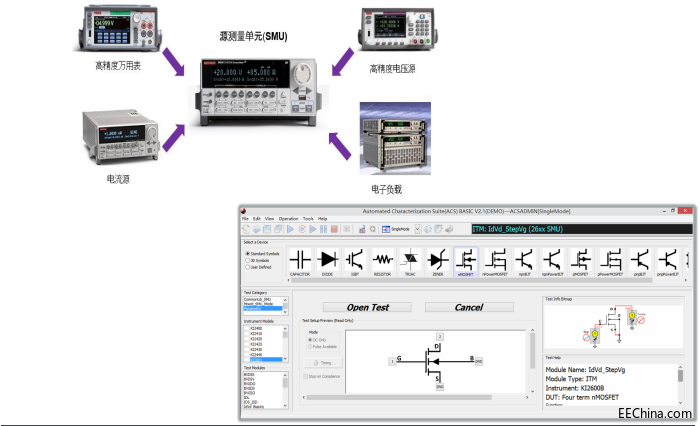700x426 pixels.
Task: Select the DIODE device symbol
Action: [328, 260]
